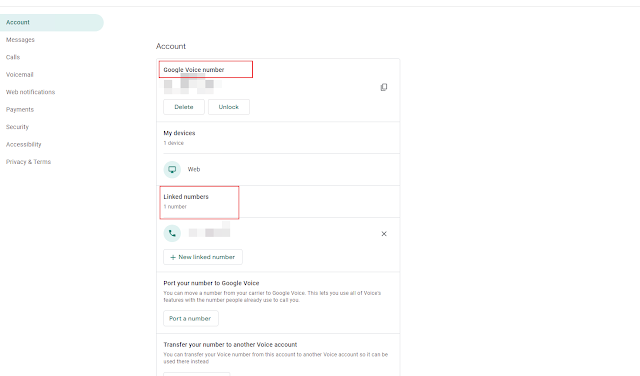This screenshot has height=376, width=640.
Task: Click the Web device monitor icon
Action: tap(172, 169)
